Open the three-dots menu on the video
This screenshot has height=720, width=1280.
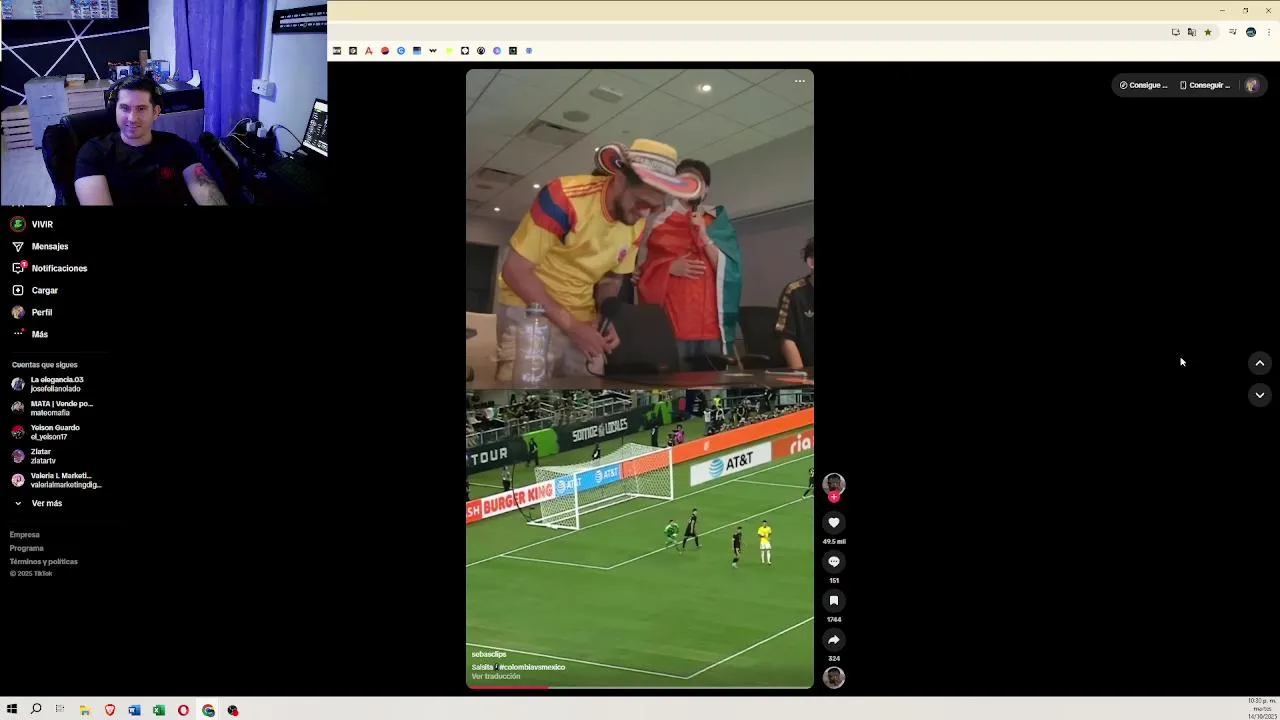(x=800, y=81)
